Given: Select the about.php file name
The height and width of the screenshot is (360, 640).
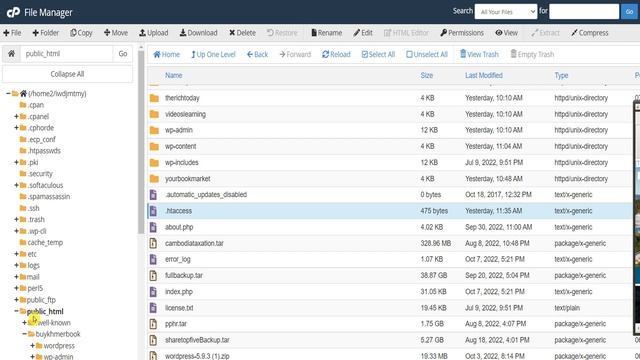Looking at the screenshot, I should click(179, 227).
